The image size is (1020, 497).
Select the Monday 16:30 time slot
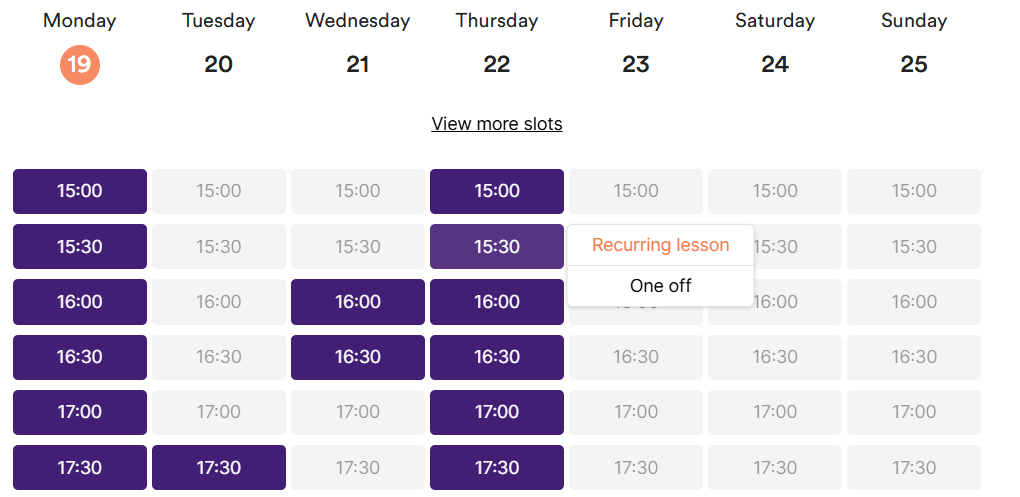[80, 357]
